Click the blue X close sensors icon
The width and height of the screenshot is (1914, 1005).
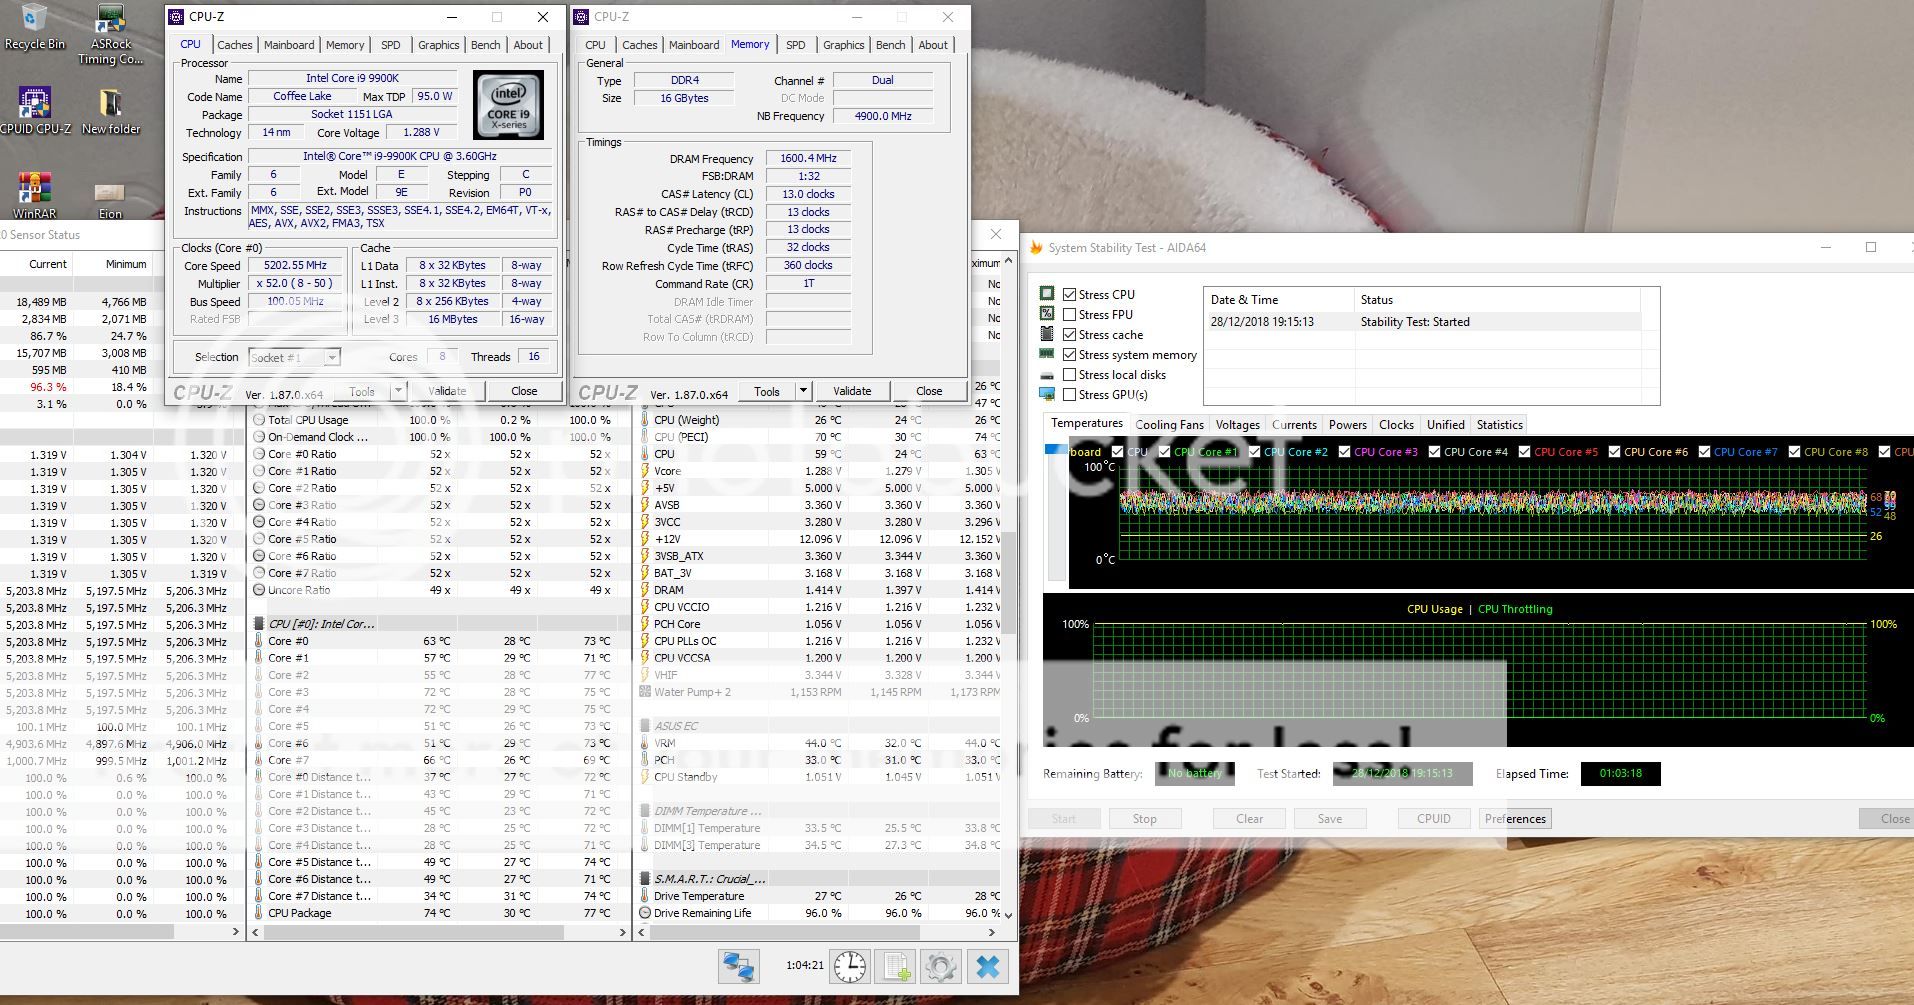[988, 966]
